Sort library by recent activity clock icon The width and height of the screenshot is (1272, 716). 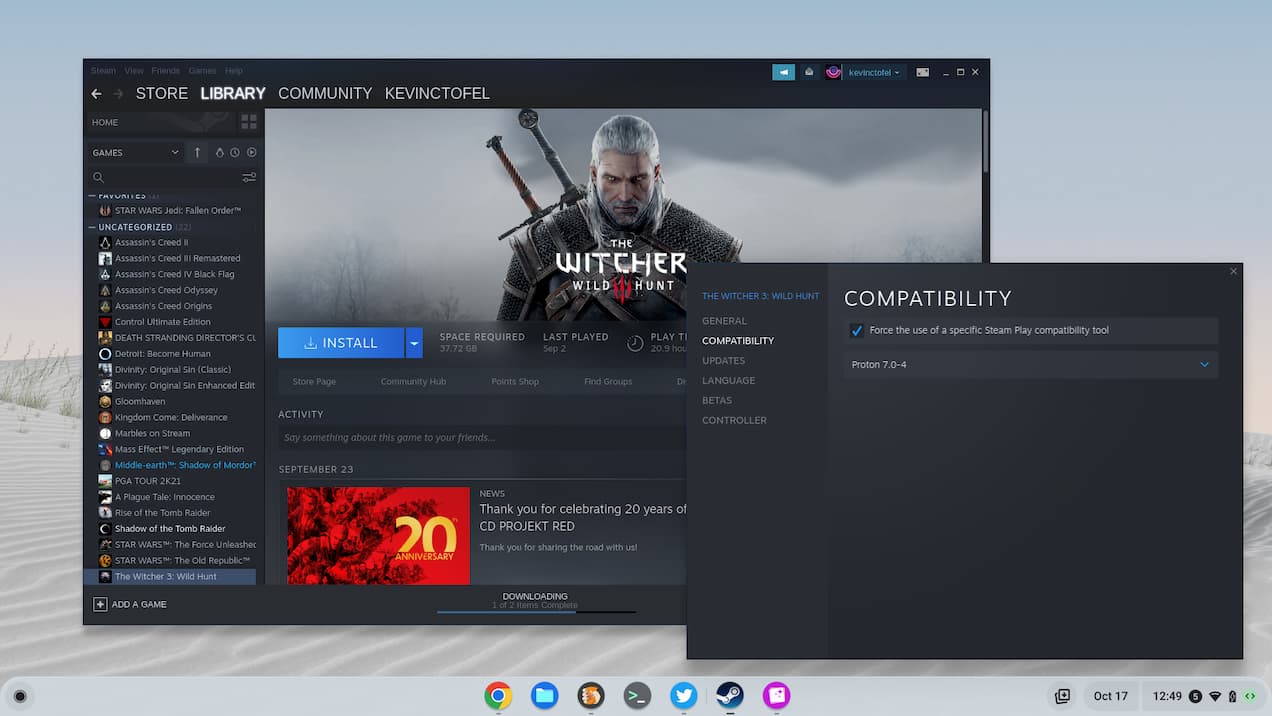(235, 152)
